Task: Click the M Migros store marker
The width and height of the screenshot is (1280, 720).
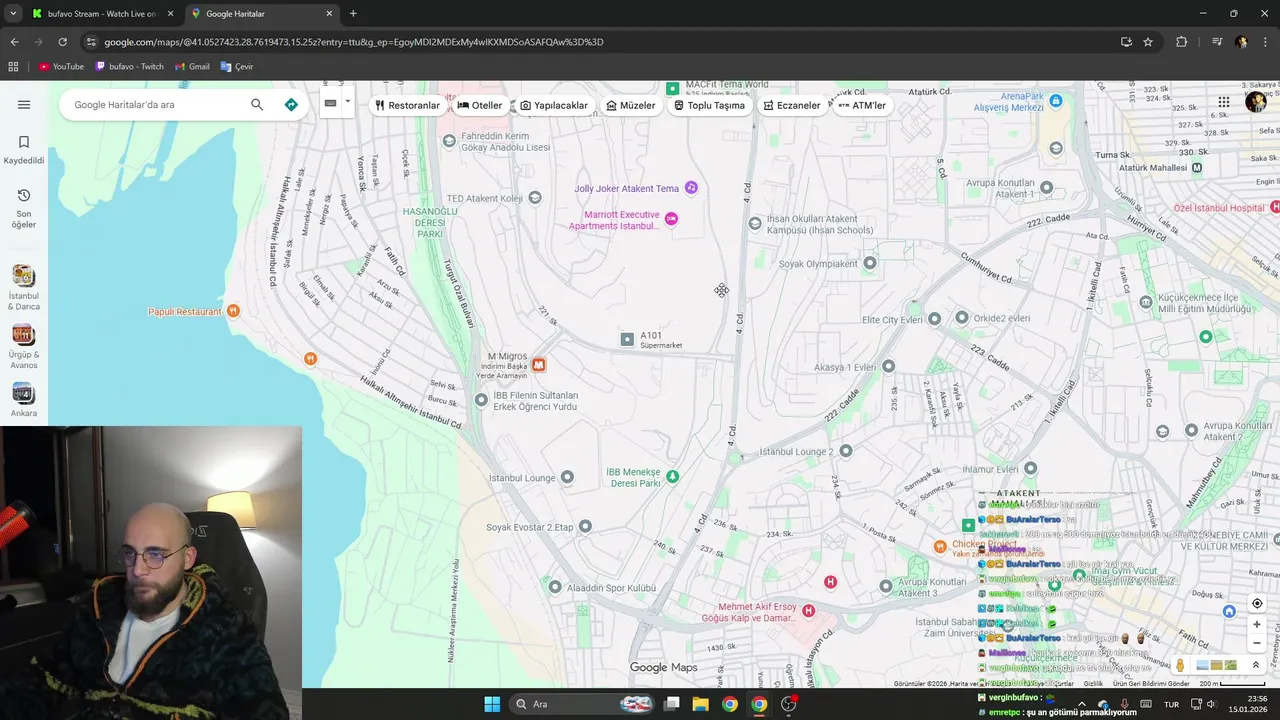Action: coord(538,365)
